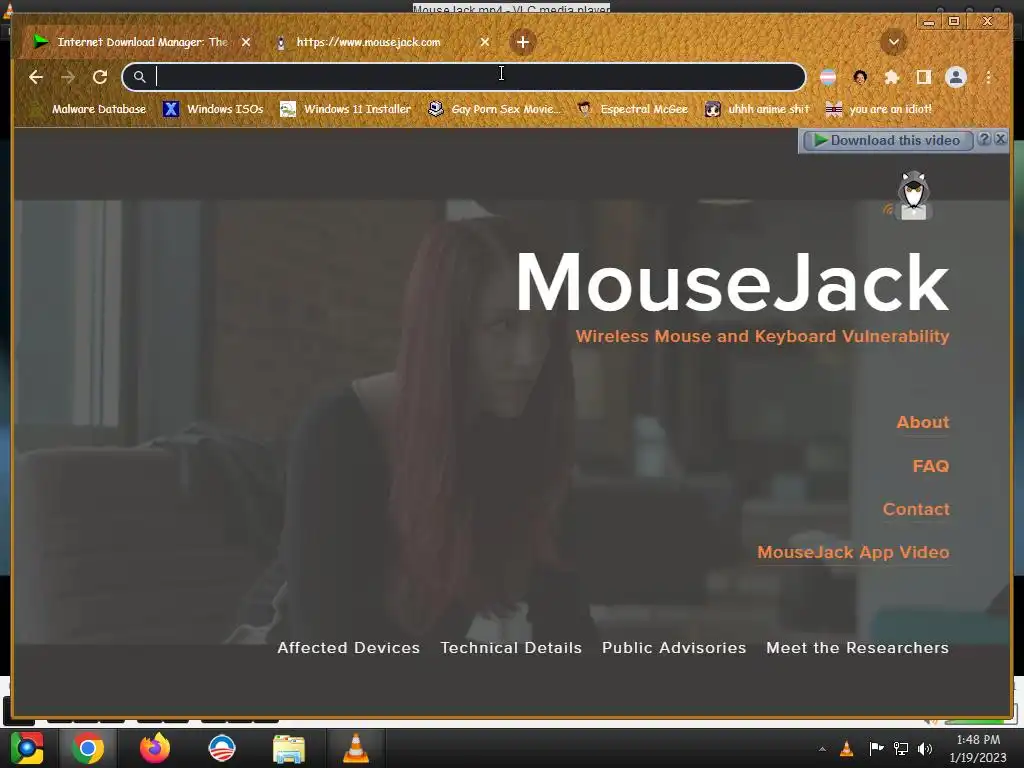Toggle the browser side panel
The height and width of the screenshot is (768, 1024).
click(923, 77)
